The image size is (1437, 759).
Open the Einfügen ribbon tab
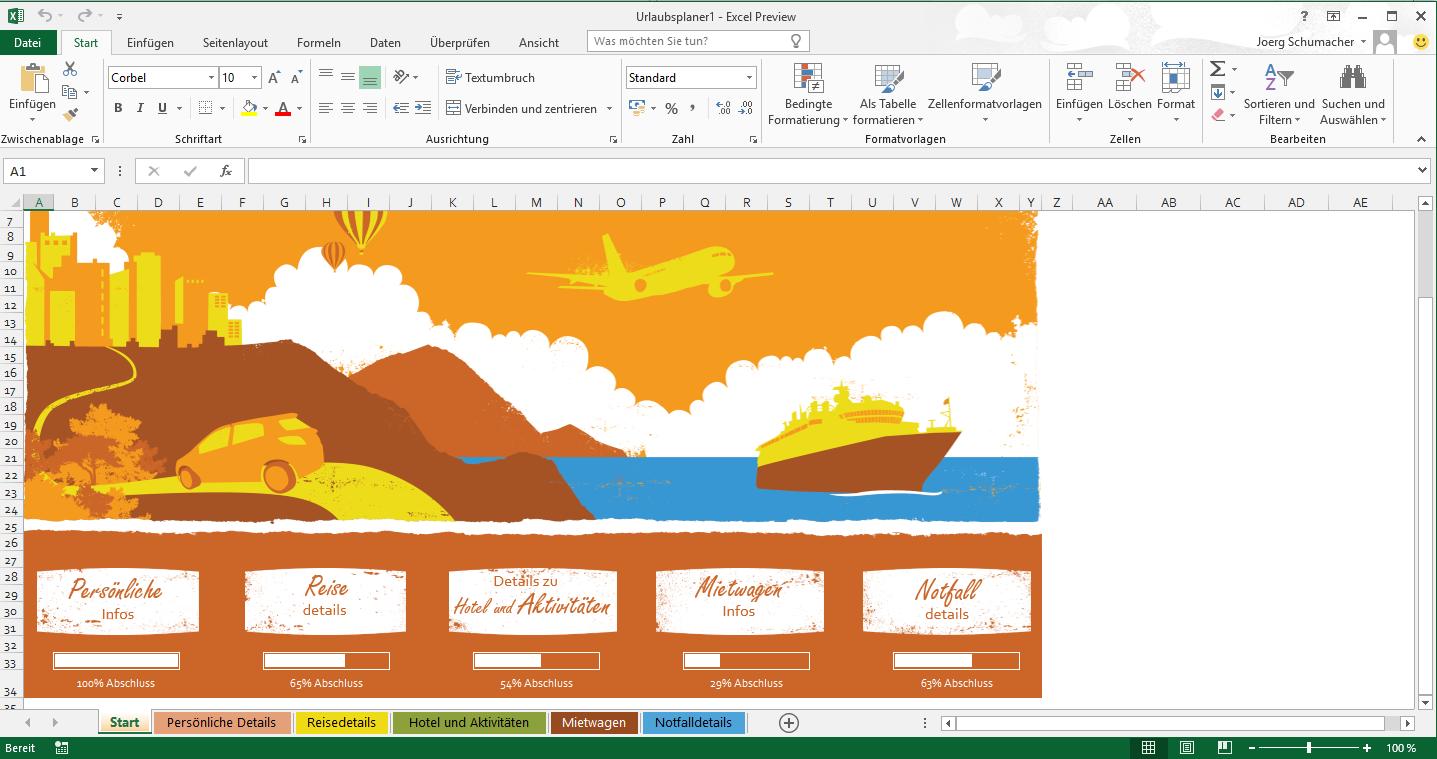150,43
